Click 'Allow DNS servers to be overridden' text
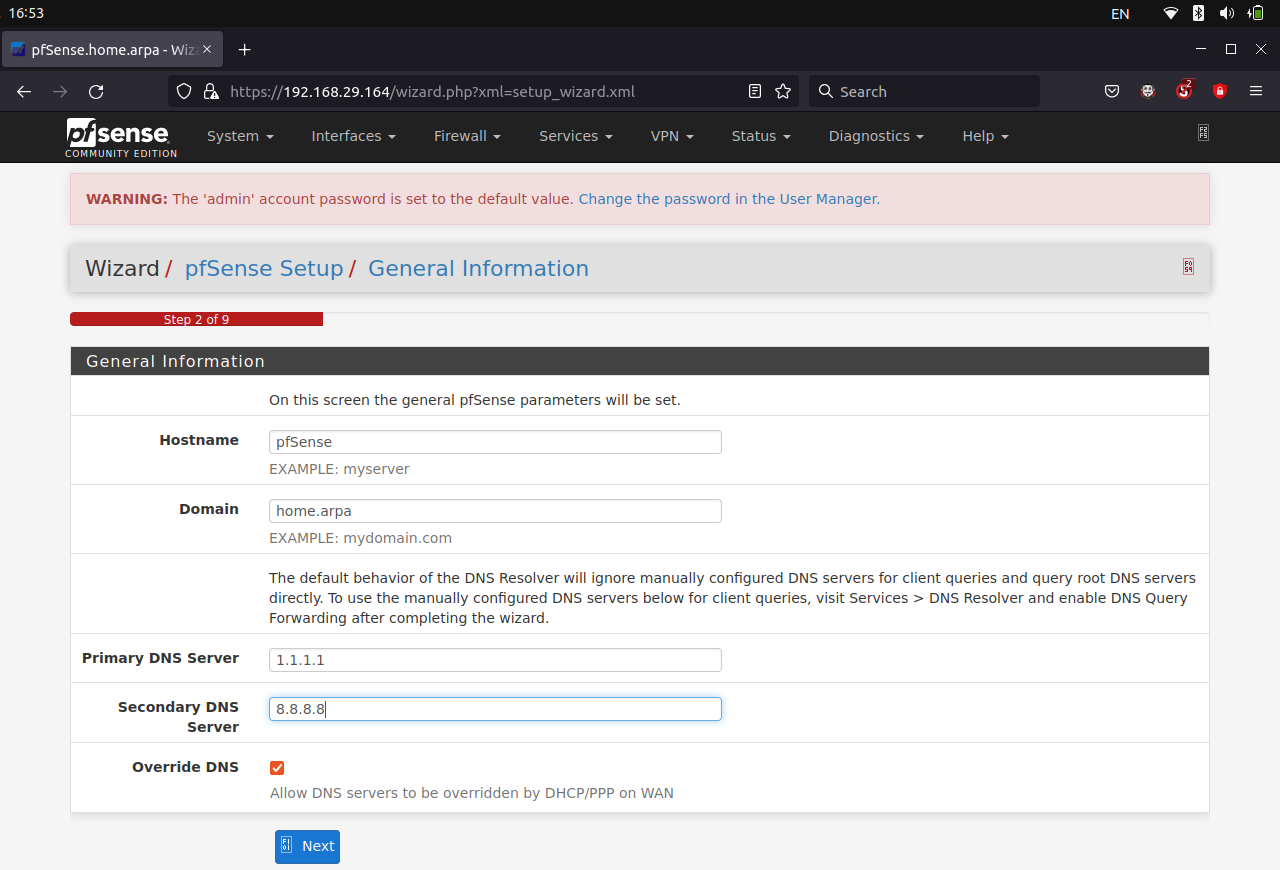1280x870 pixels. (x=472, y=793)
